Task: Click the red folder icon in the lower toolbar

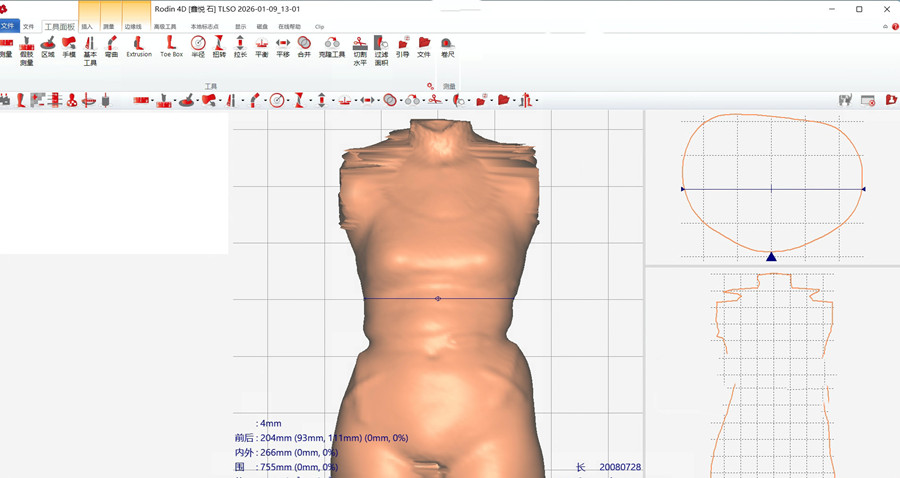Action: coord(503,100)
